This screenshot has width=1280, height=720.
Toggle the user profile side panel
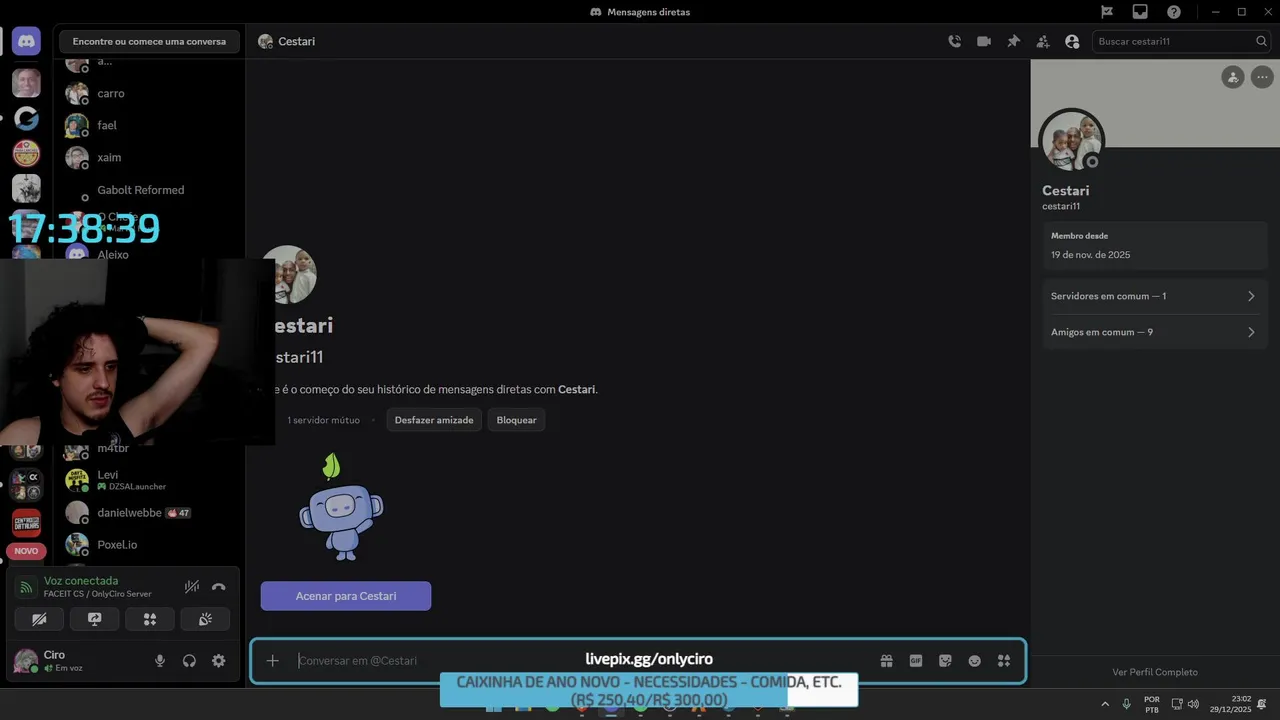click(1072, 41)
